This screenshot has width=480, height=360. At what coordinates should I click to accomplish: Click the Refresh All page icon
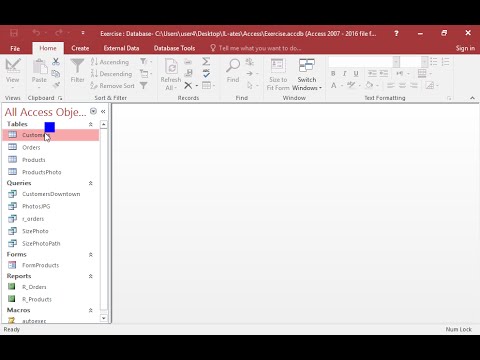(x=171, y=66)
